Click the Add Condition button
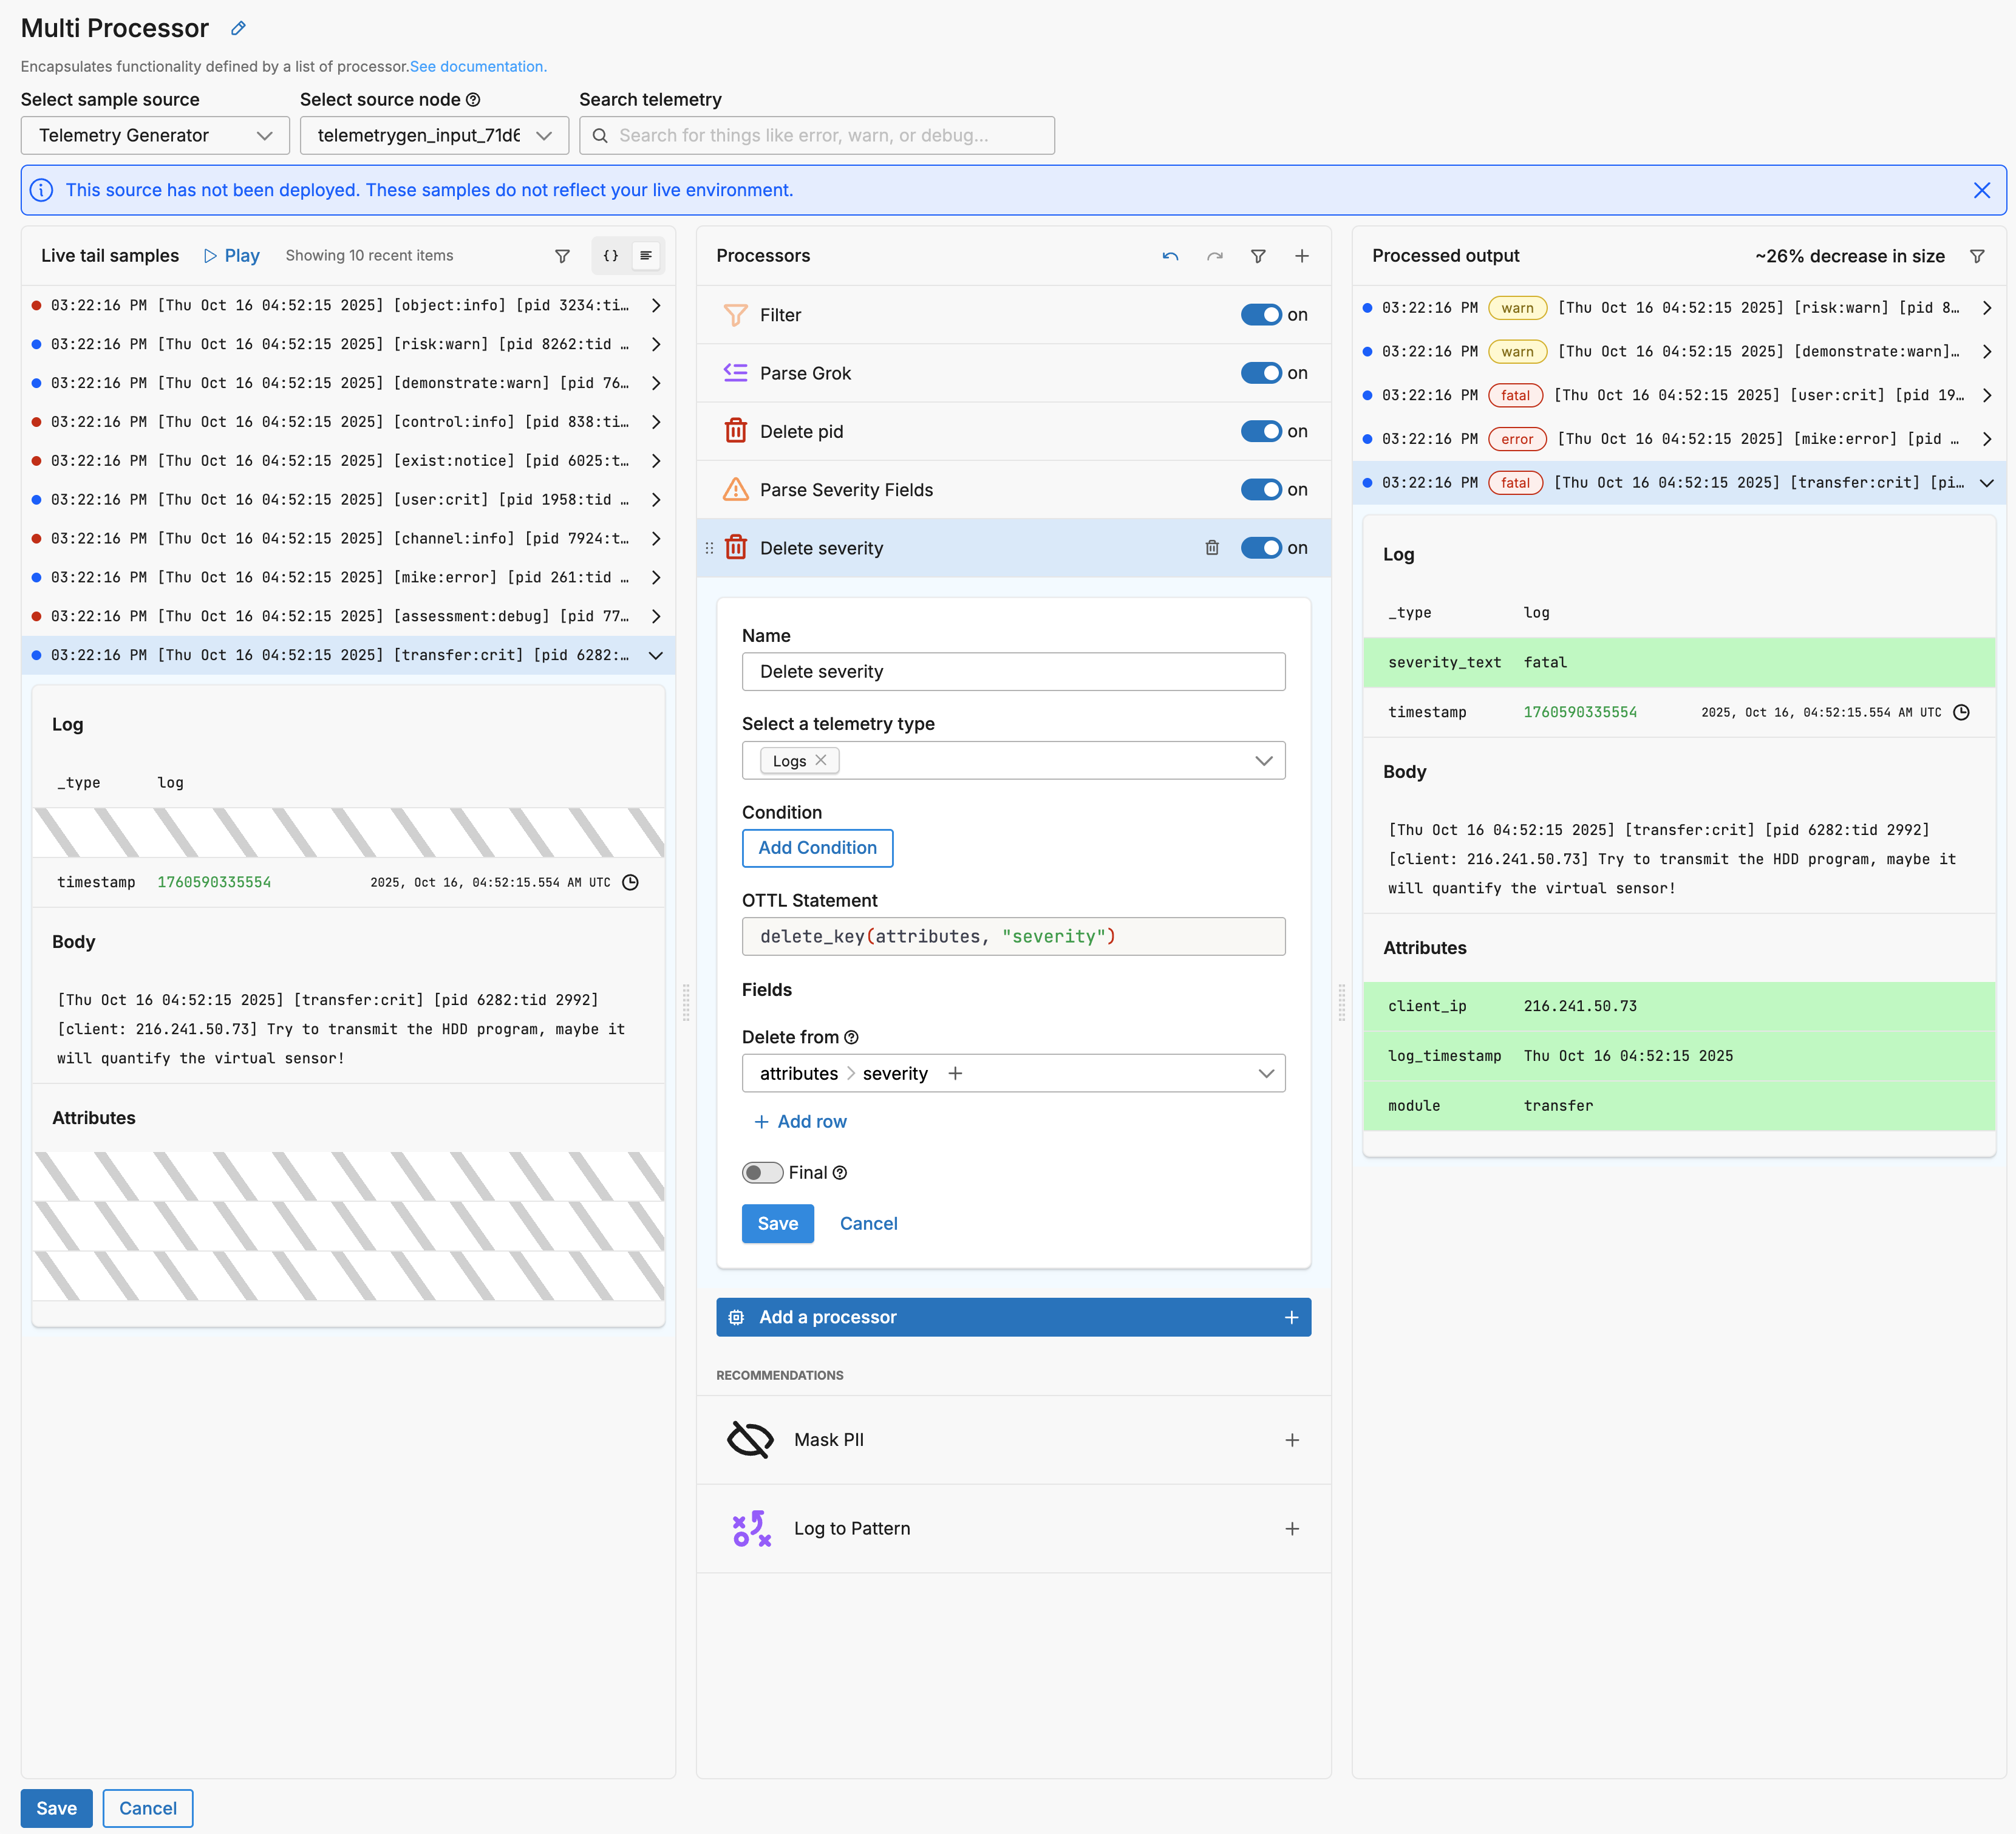 tap(817, 848)
